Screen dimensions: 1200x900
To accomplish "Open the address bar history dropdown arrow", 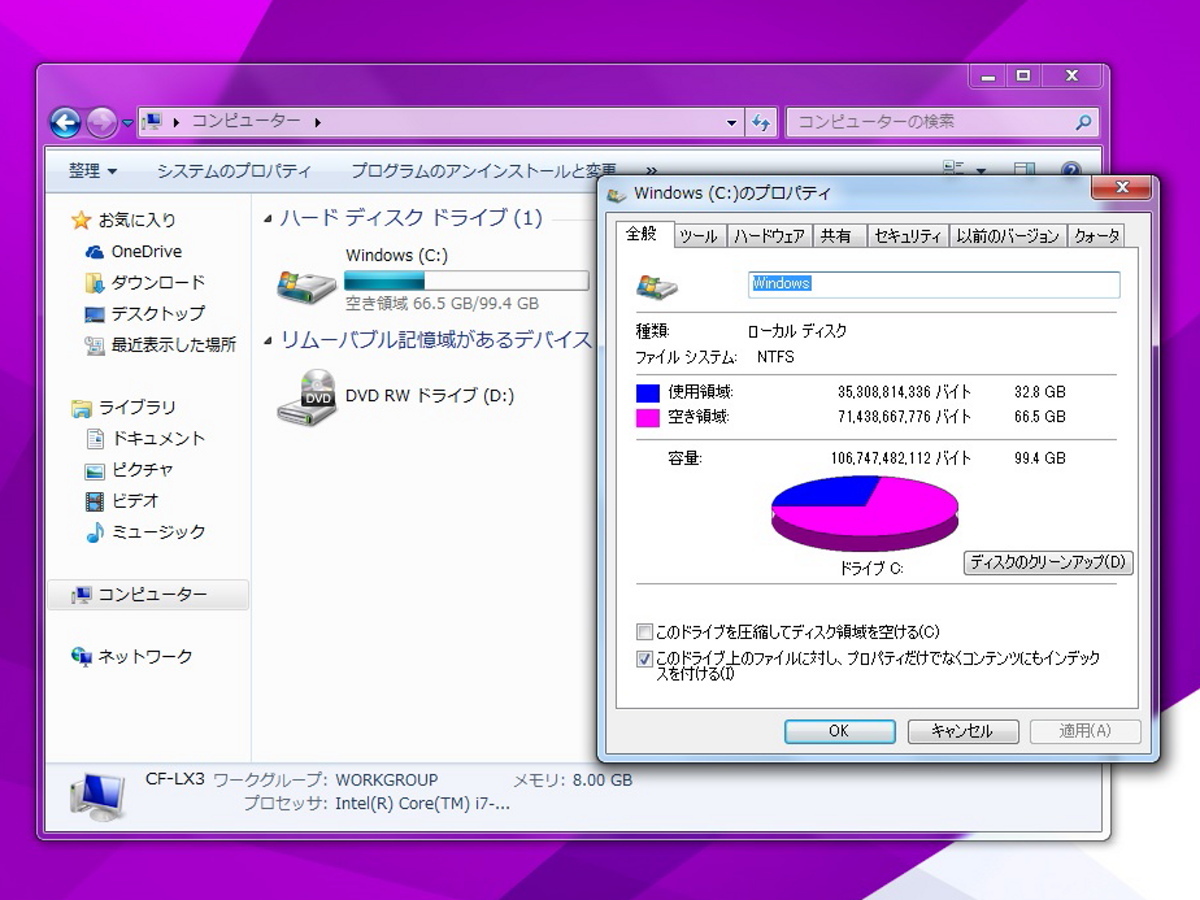I will 732,122.
